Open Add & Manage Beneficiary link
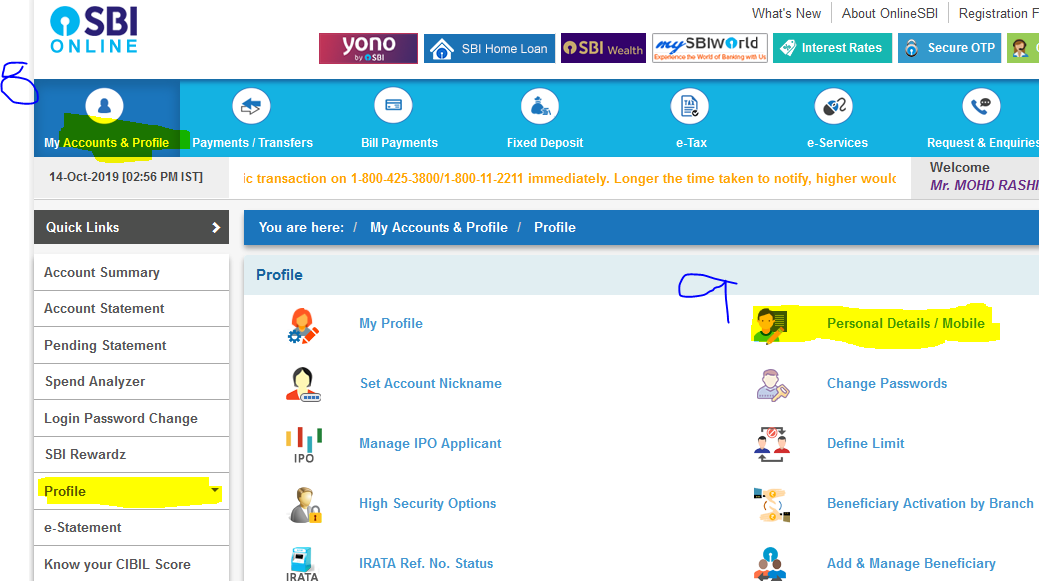The width and height of the screenshot is (1039, 581). (911, 563)
